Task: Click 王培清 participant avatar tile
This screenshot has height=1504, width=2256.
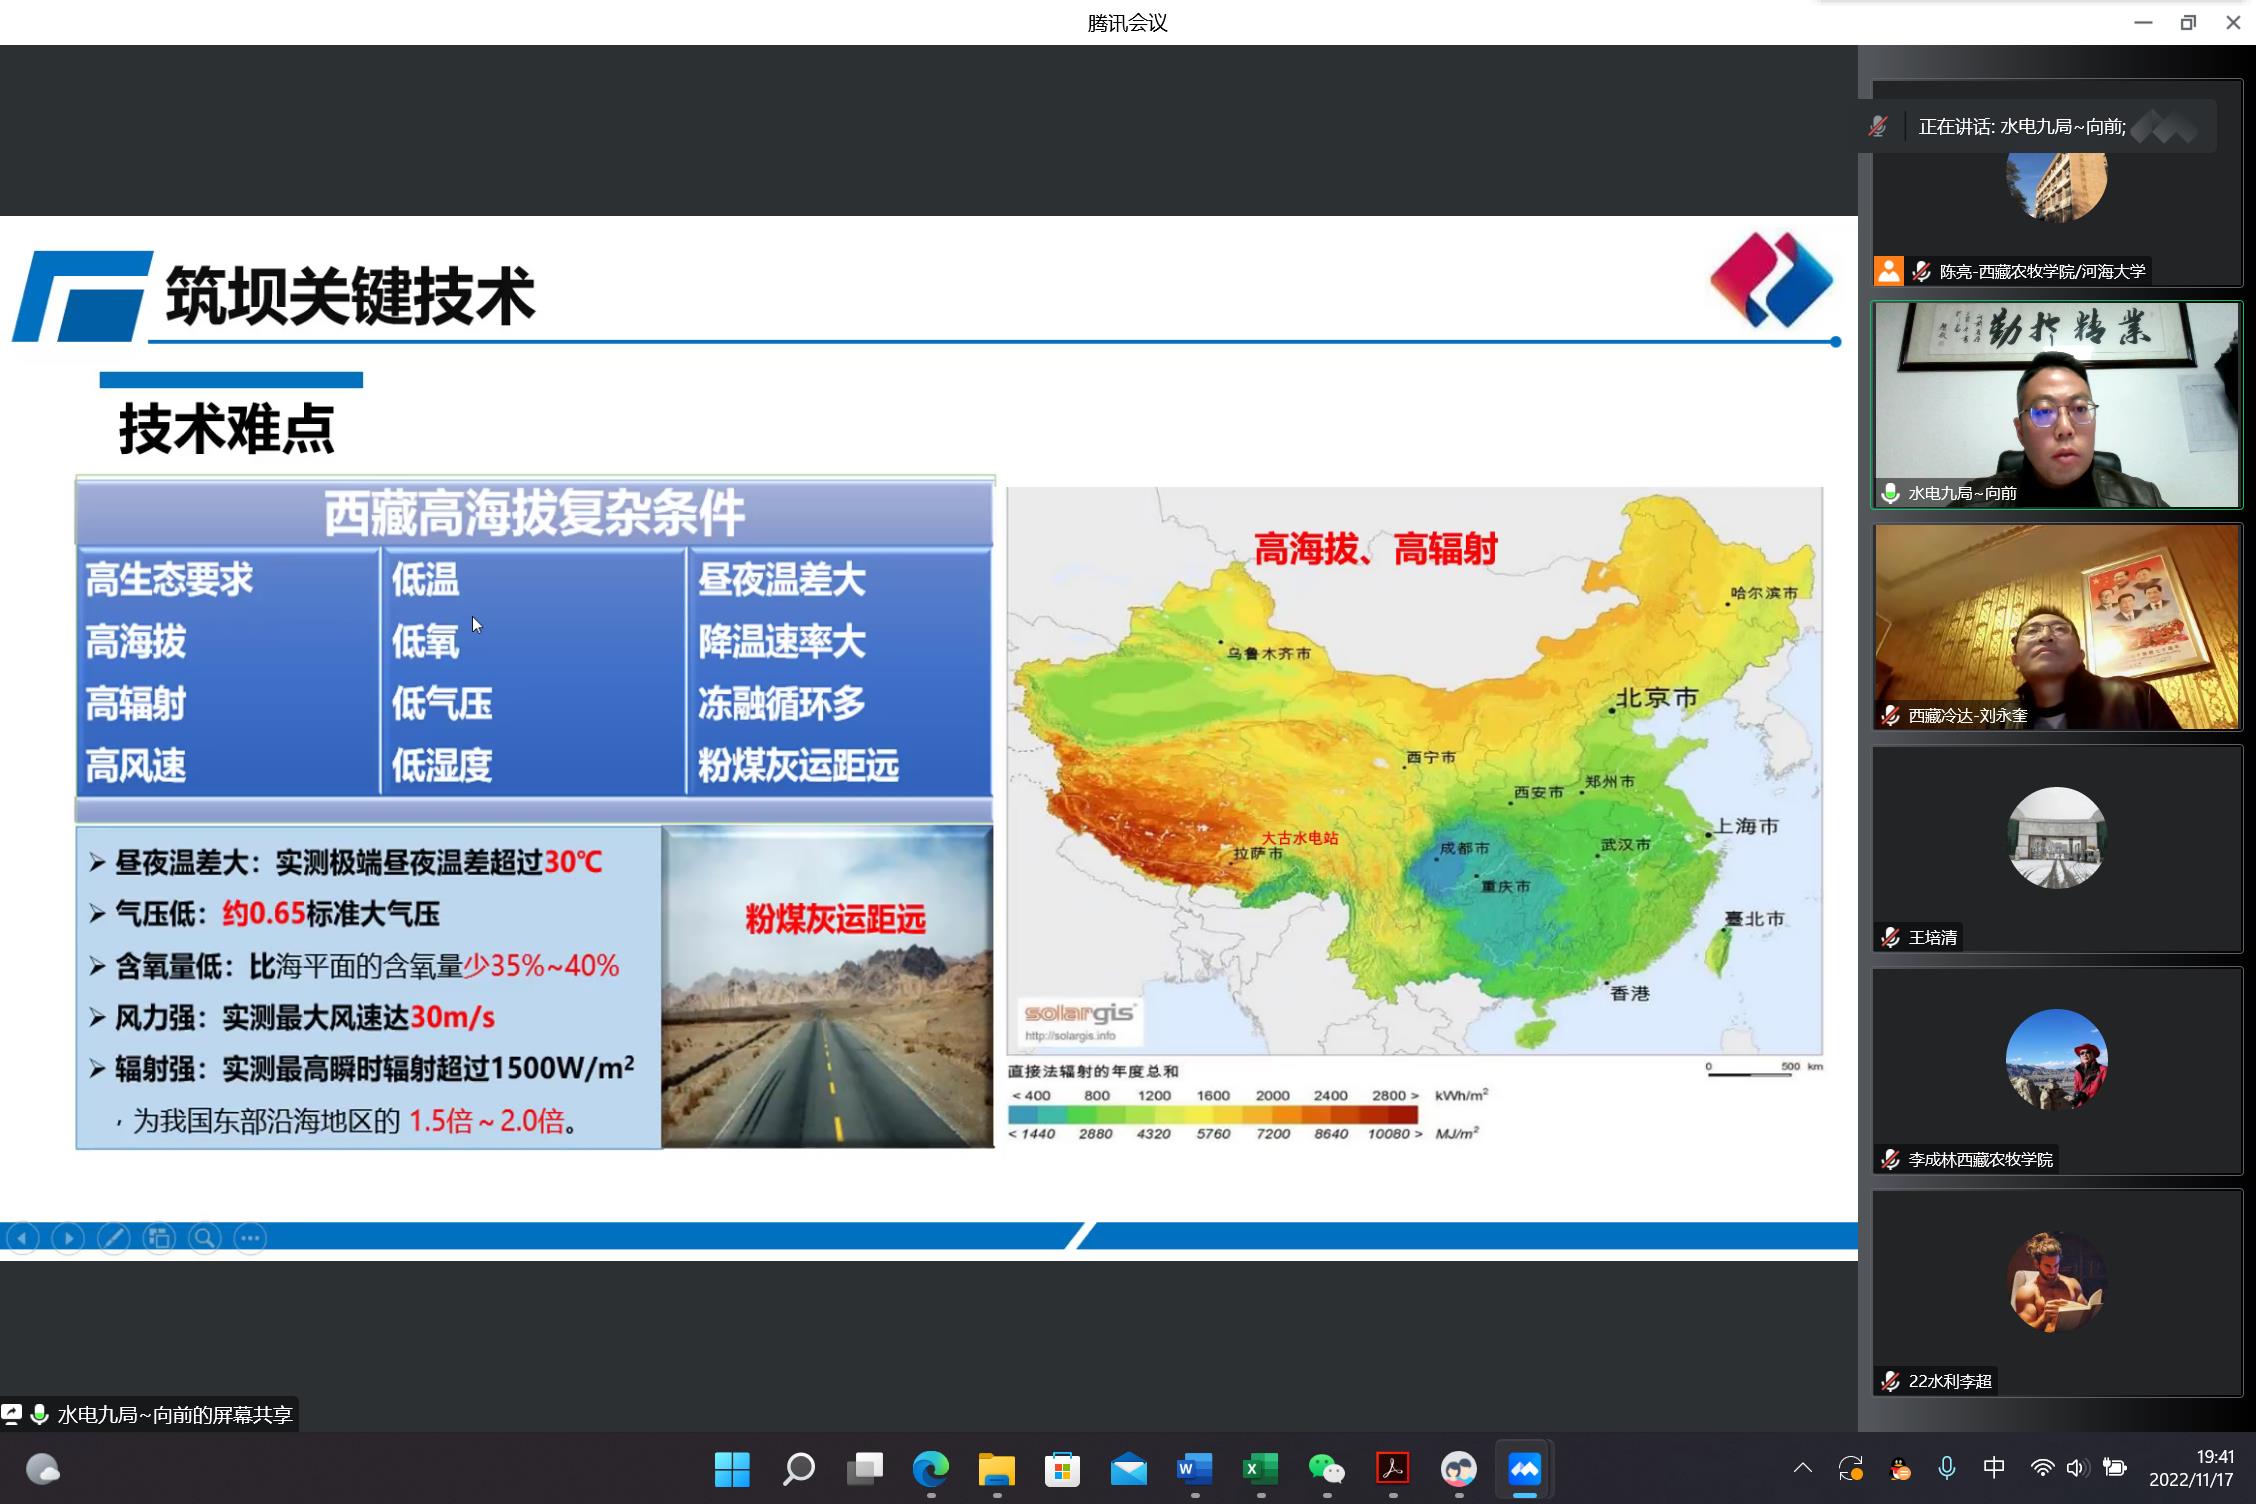Action: 2056,838
